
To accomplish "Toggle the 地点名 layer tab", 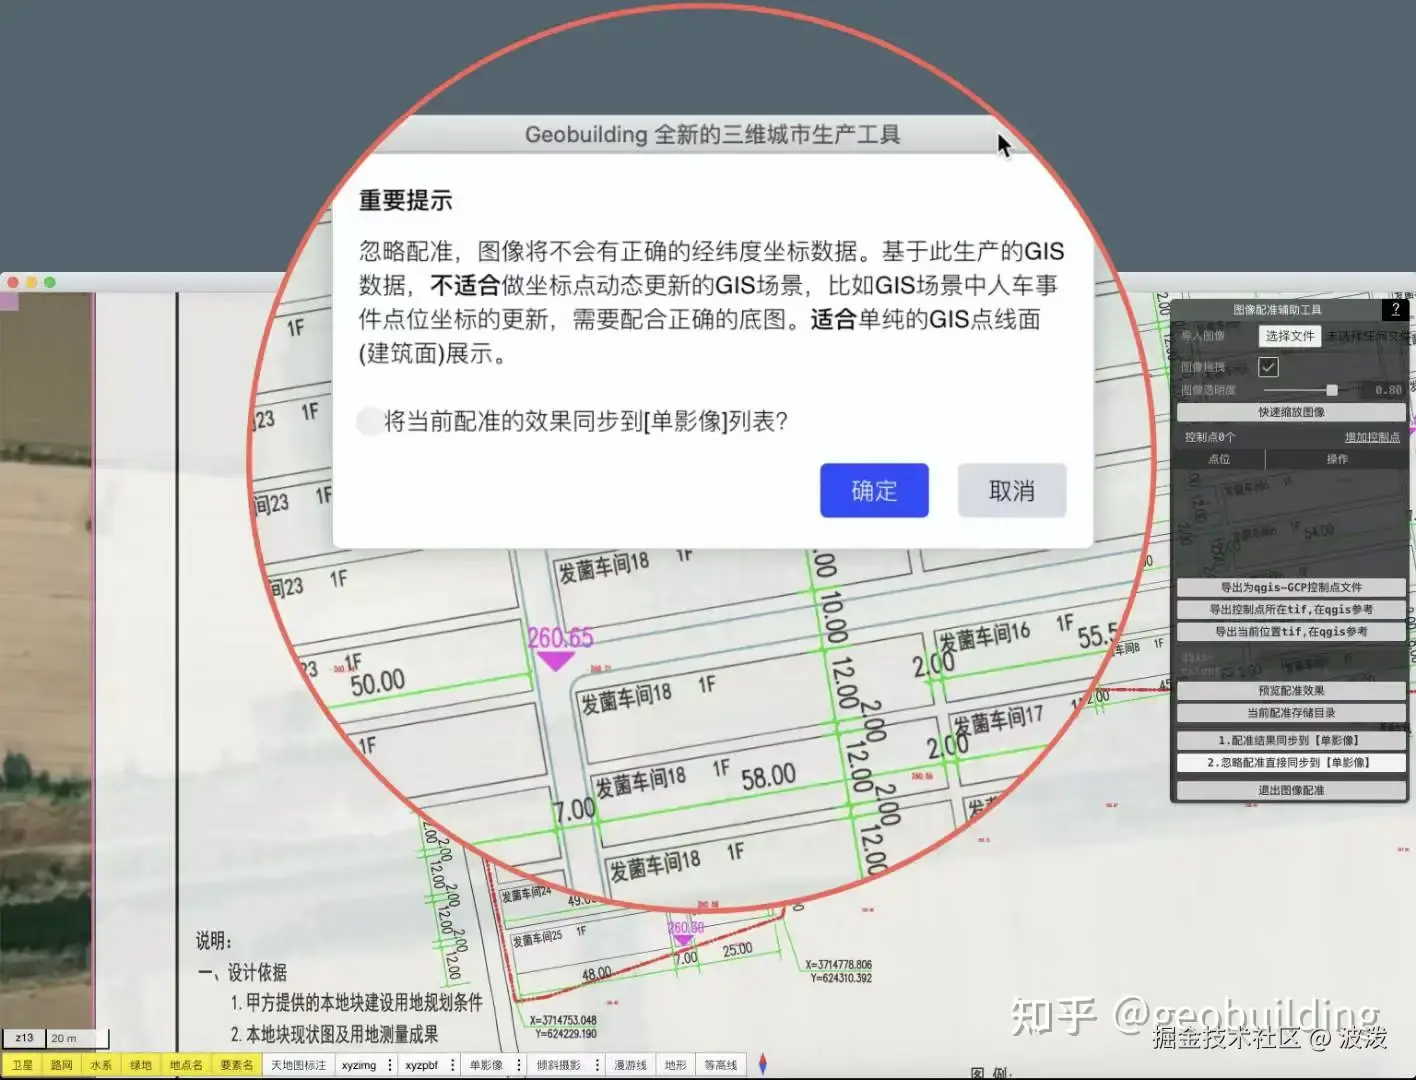I will [x=186, y=1065].
